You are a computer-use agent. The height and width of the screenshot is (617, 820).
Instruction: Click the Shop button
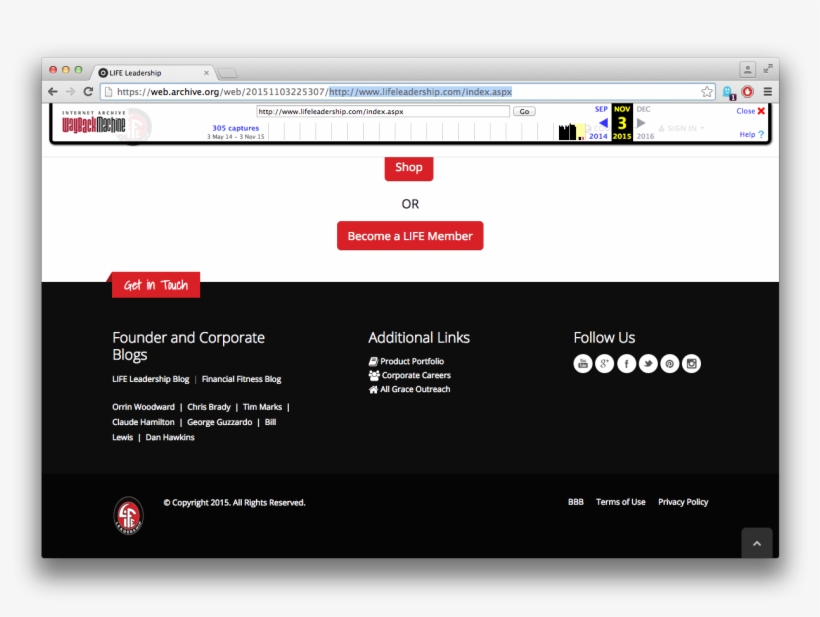coord(408,168)
